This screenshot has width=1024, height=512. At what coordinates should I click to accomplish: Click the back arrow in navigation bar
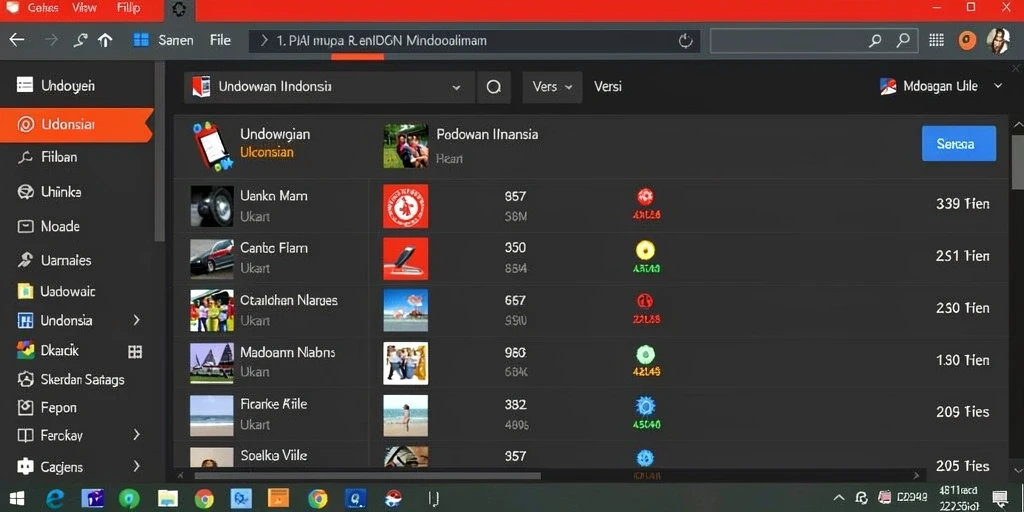tap(16, 40)
